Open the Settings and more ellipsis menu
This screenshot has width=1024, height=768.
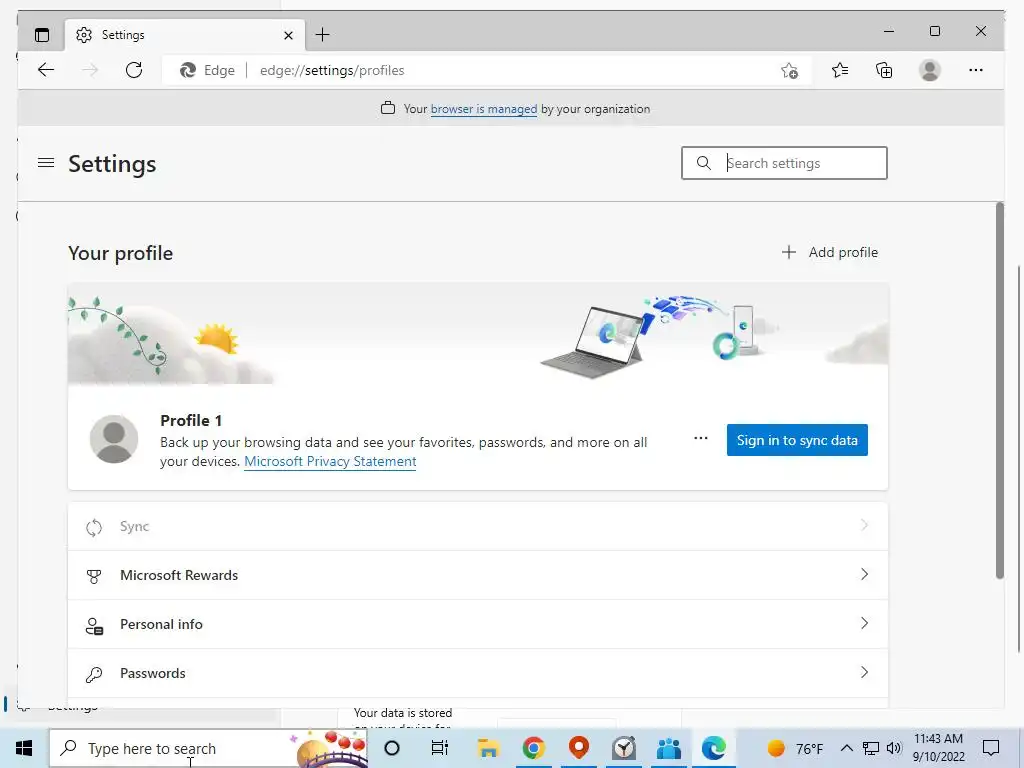(x=976, y=70)
